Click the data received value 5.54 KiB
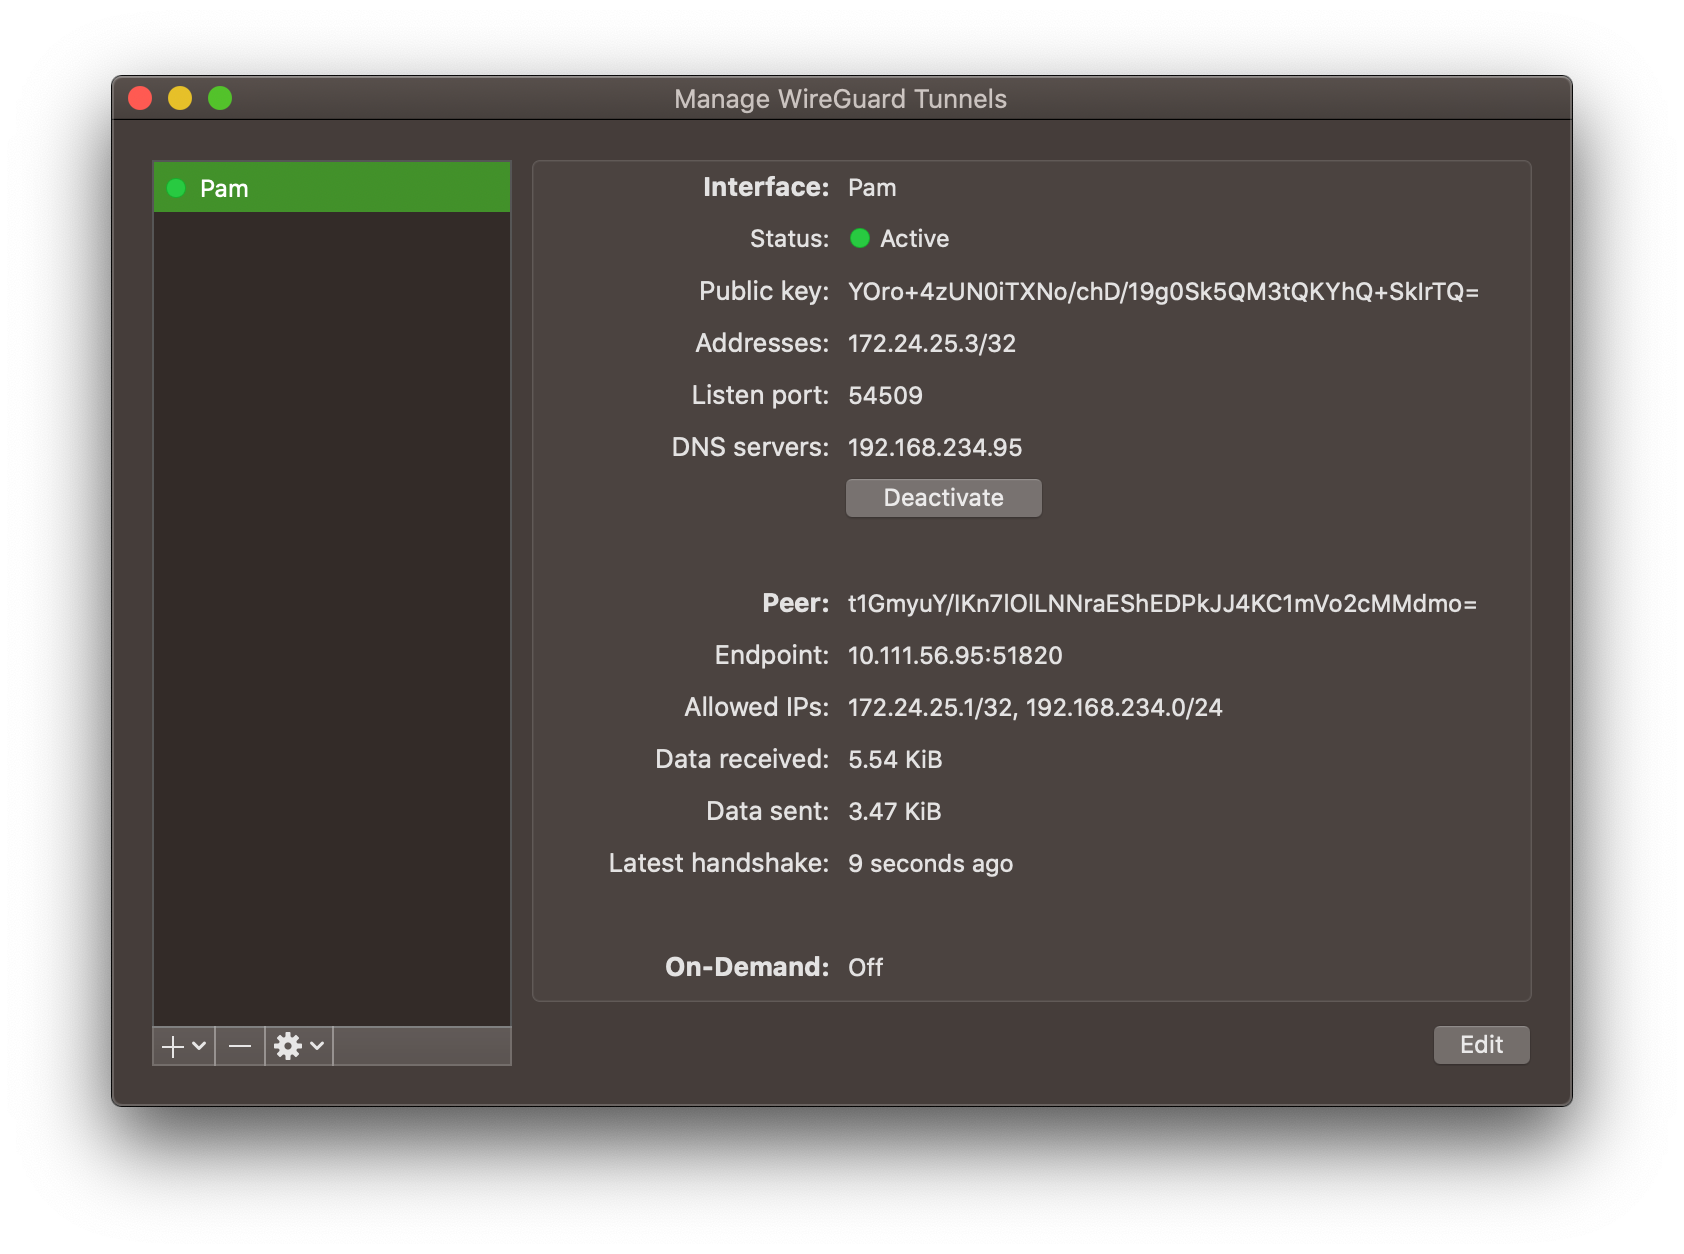Screen dimensions: 1684x1254 pyautogui.click(x=895, y=759)
